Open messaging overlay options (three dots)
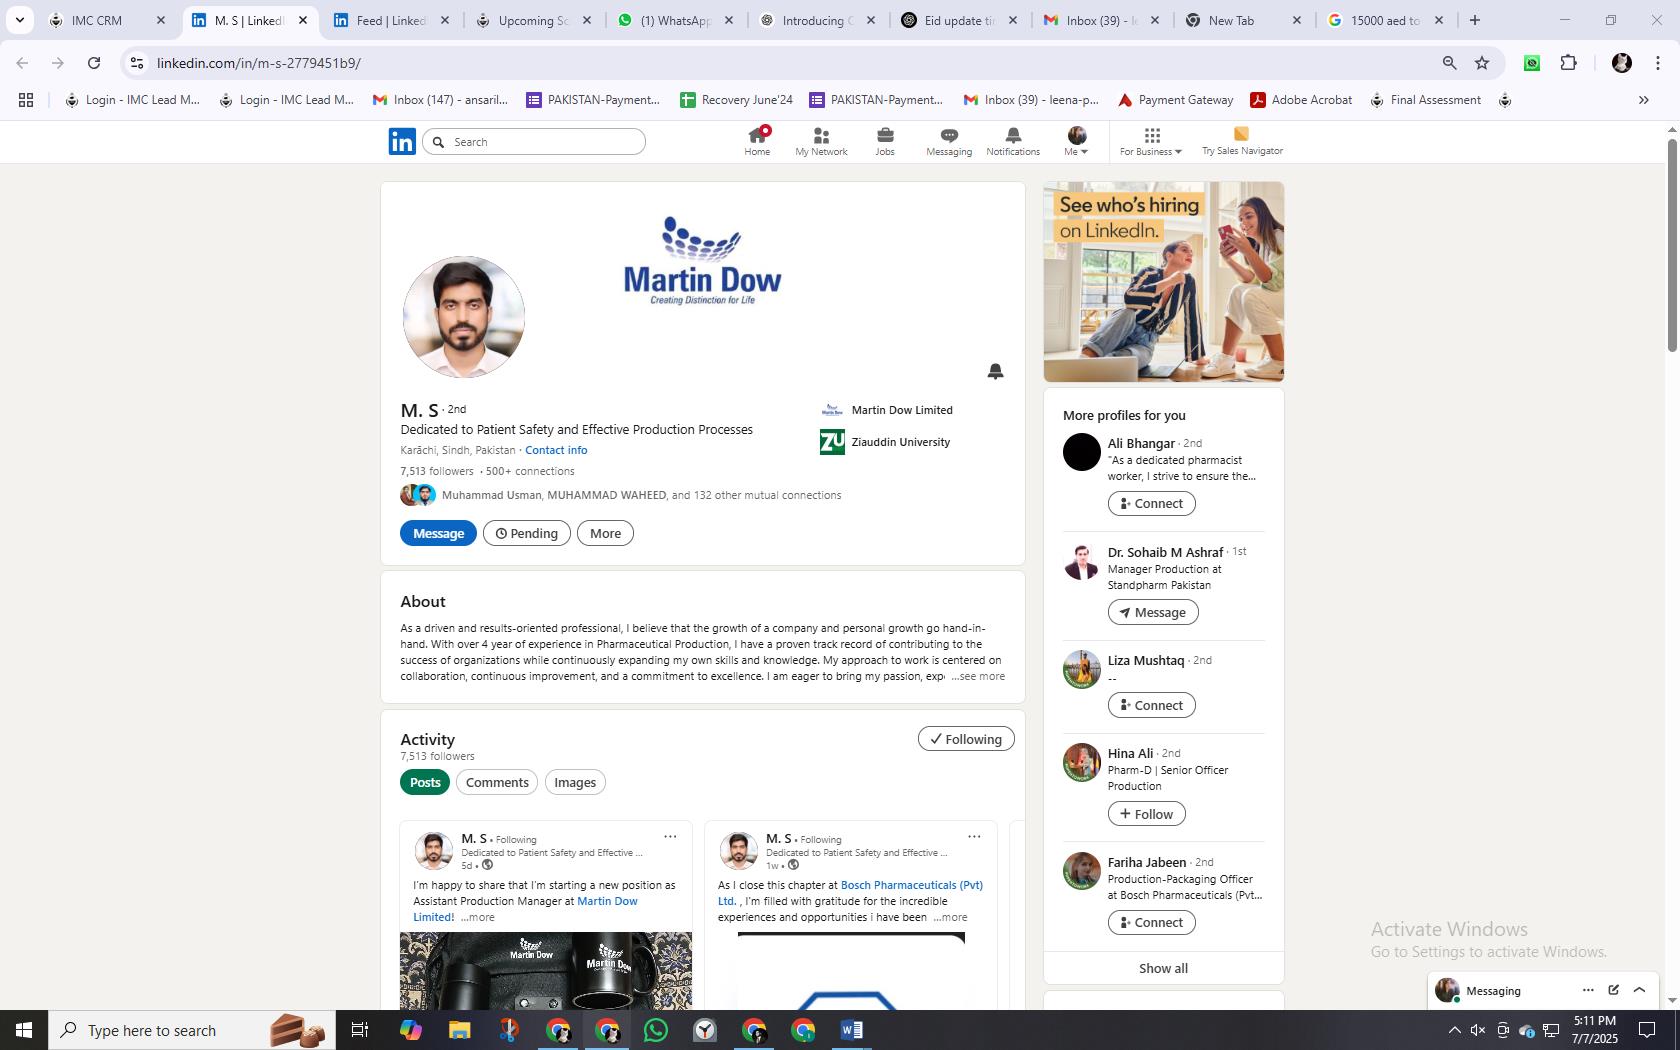Screen dimensions: 1680x1050 tap(1588, 990)
